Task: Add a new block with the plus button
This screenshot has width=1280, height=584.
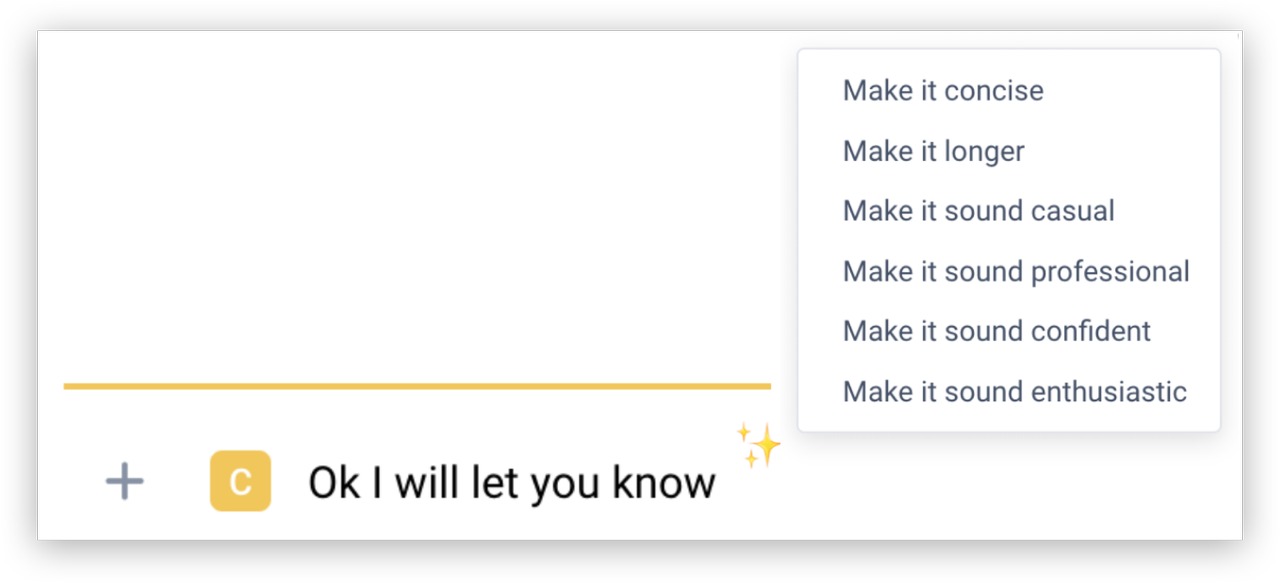Action: coord(125,482)
